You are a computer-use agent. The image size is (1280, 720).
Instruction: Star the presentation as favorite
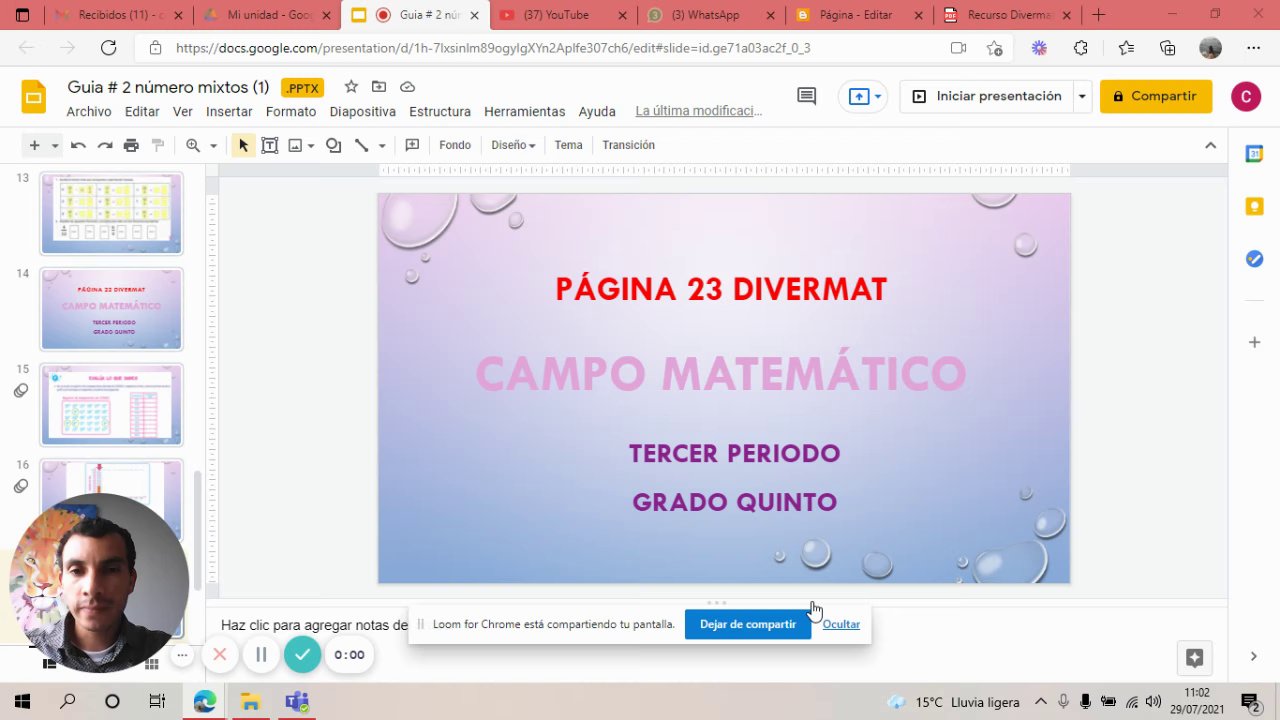[351, 87]
